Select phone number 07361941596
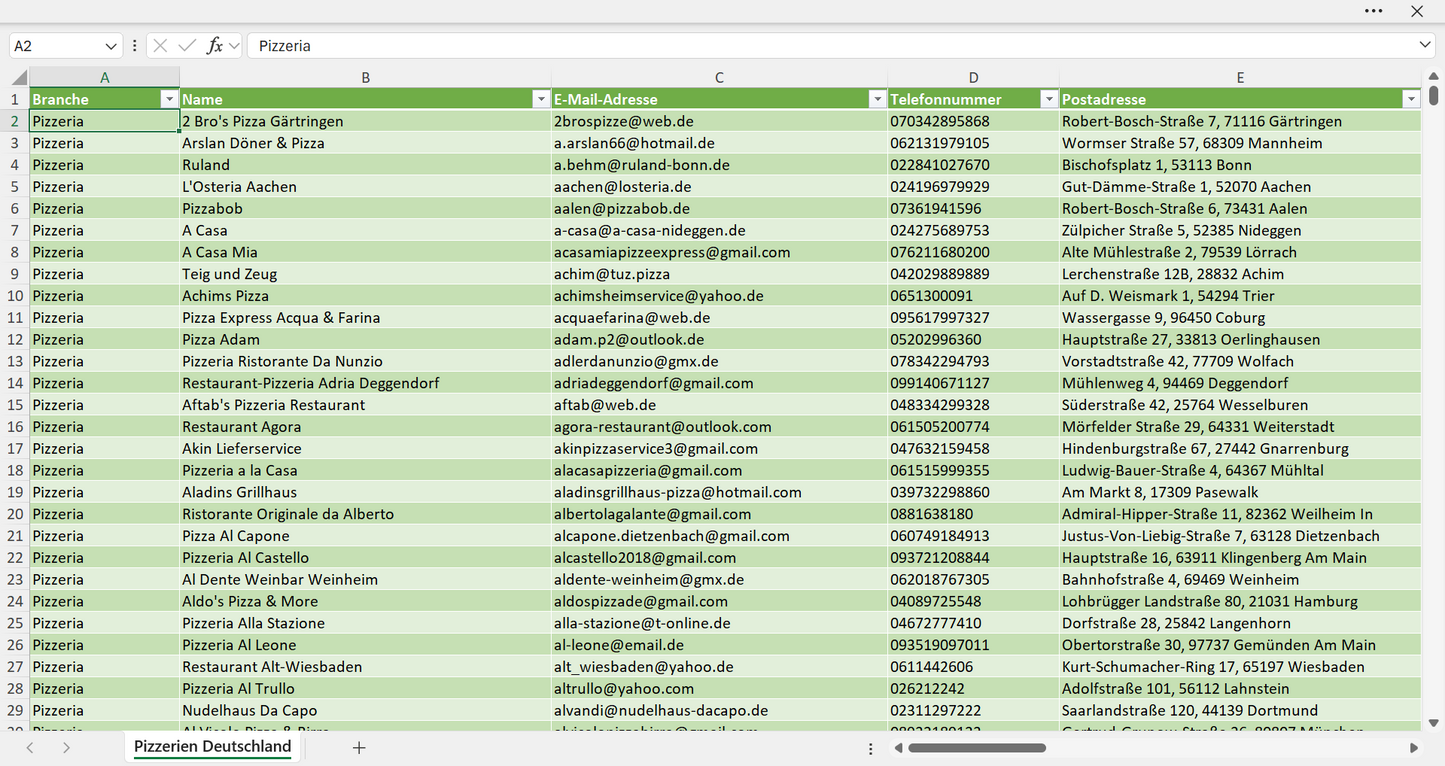The width and height of the screenshot is (1445, 766). [x=974, y=209]
